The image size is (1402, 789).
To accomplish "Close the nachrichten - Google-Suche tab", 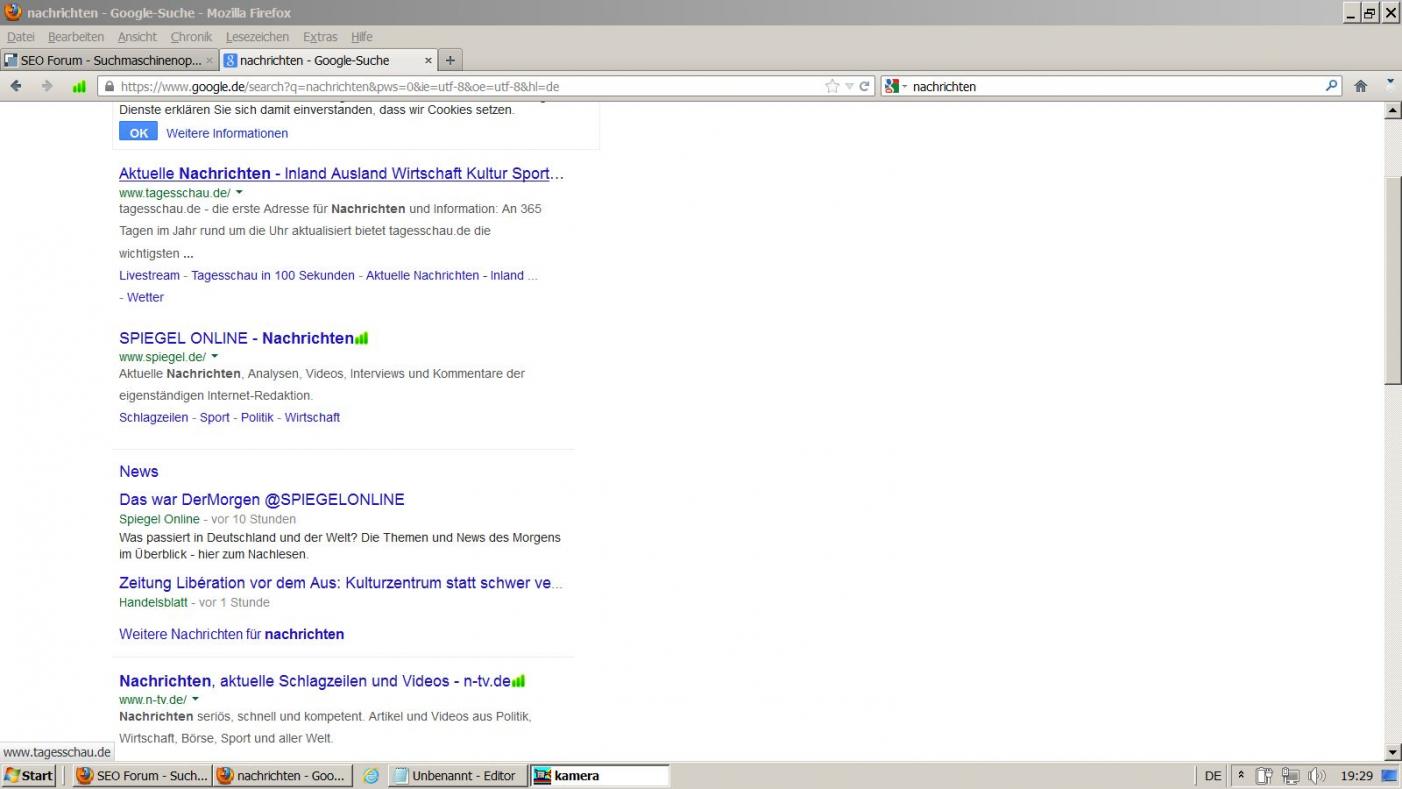I will click(x=428, y=60).
